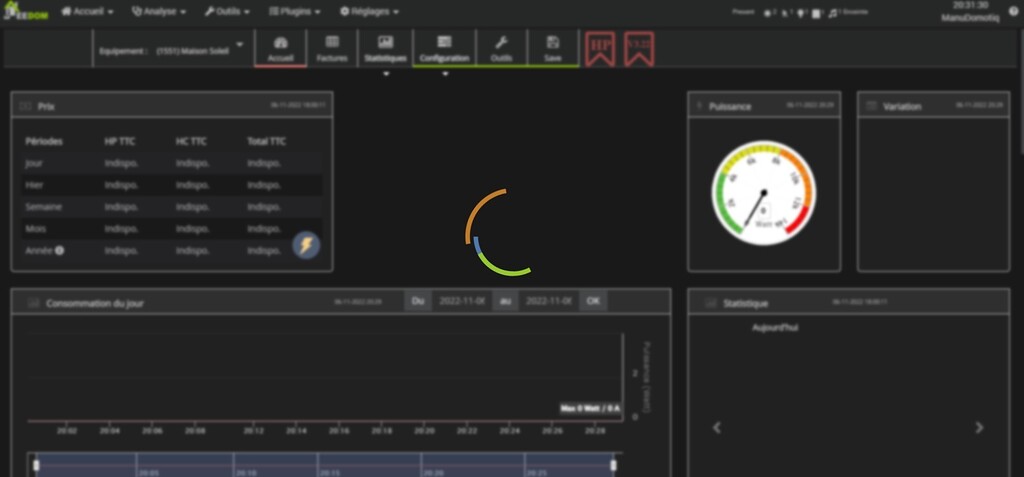Image resolution: width=1024 pixels, height=477 pixels.
Task: Click the lightning bolt button in Prix panel
Action: 305,246
